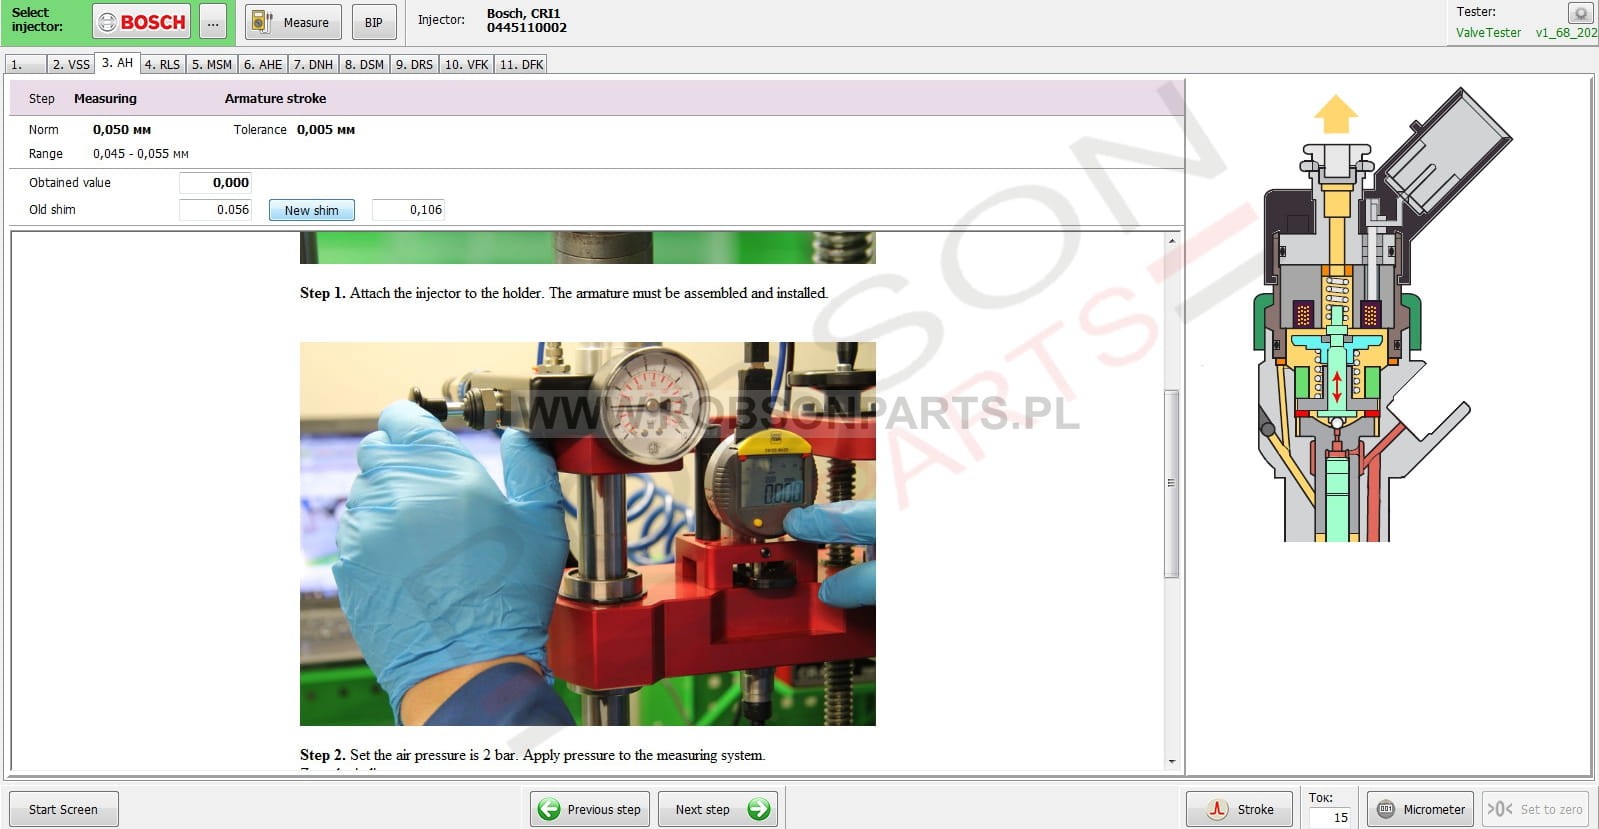
Task: Go to the 11. DFK tab
Action: coord(521,64)
